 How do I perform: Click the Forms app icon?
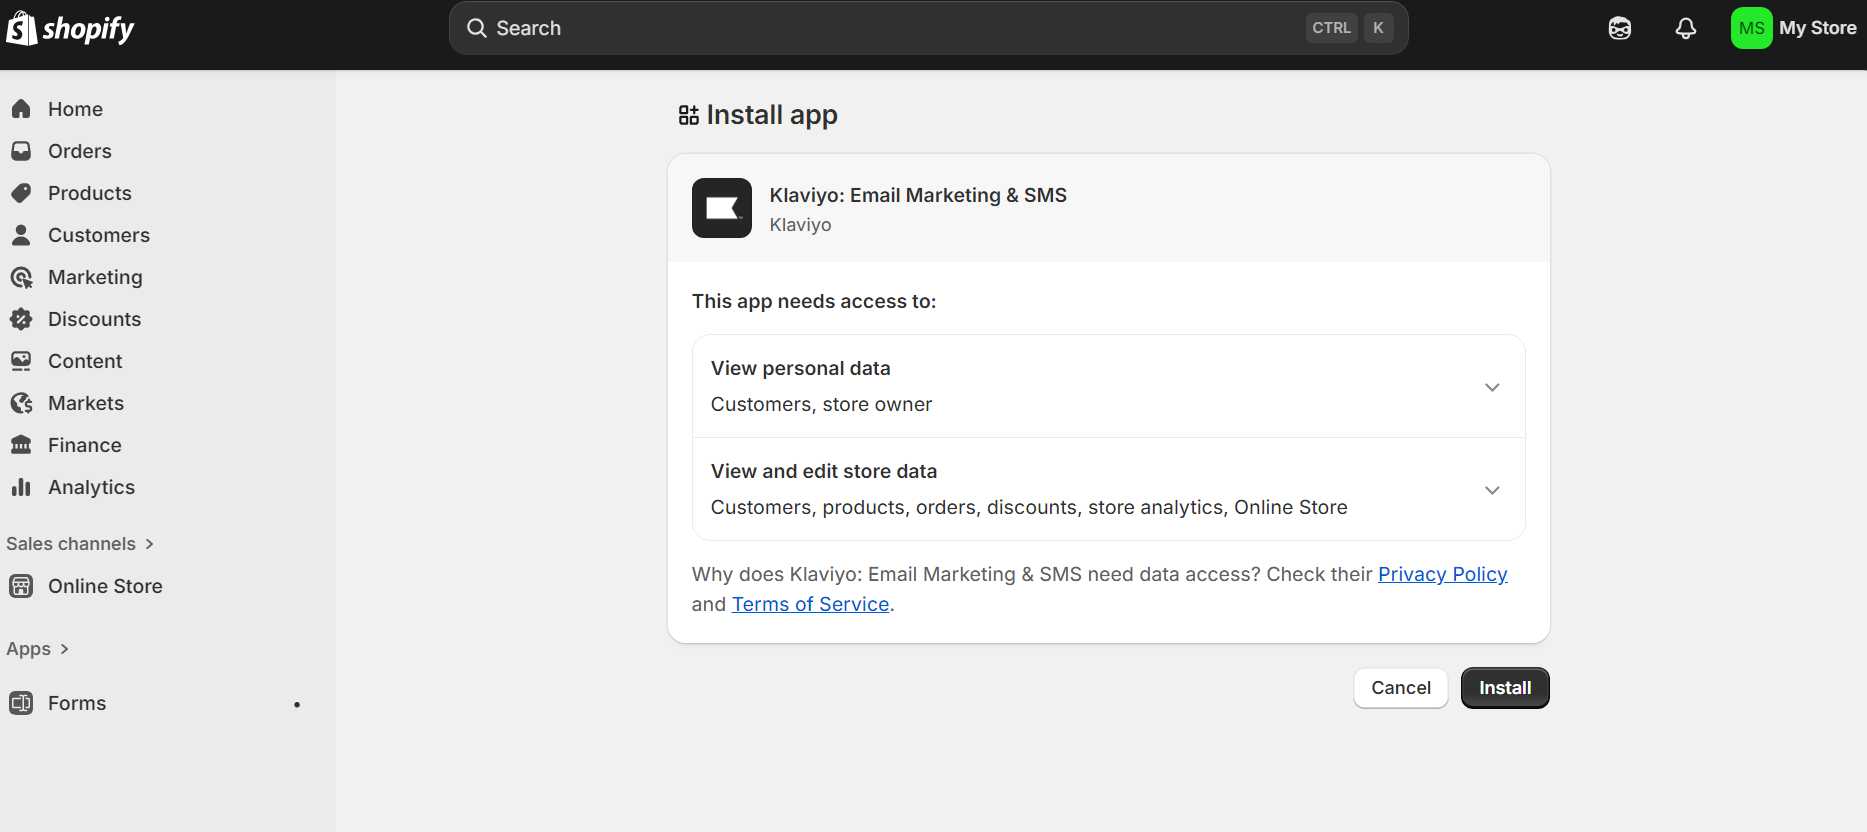pos(21,703)
